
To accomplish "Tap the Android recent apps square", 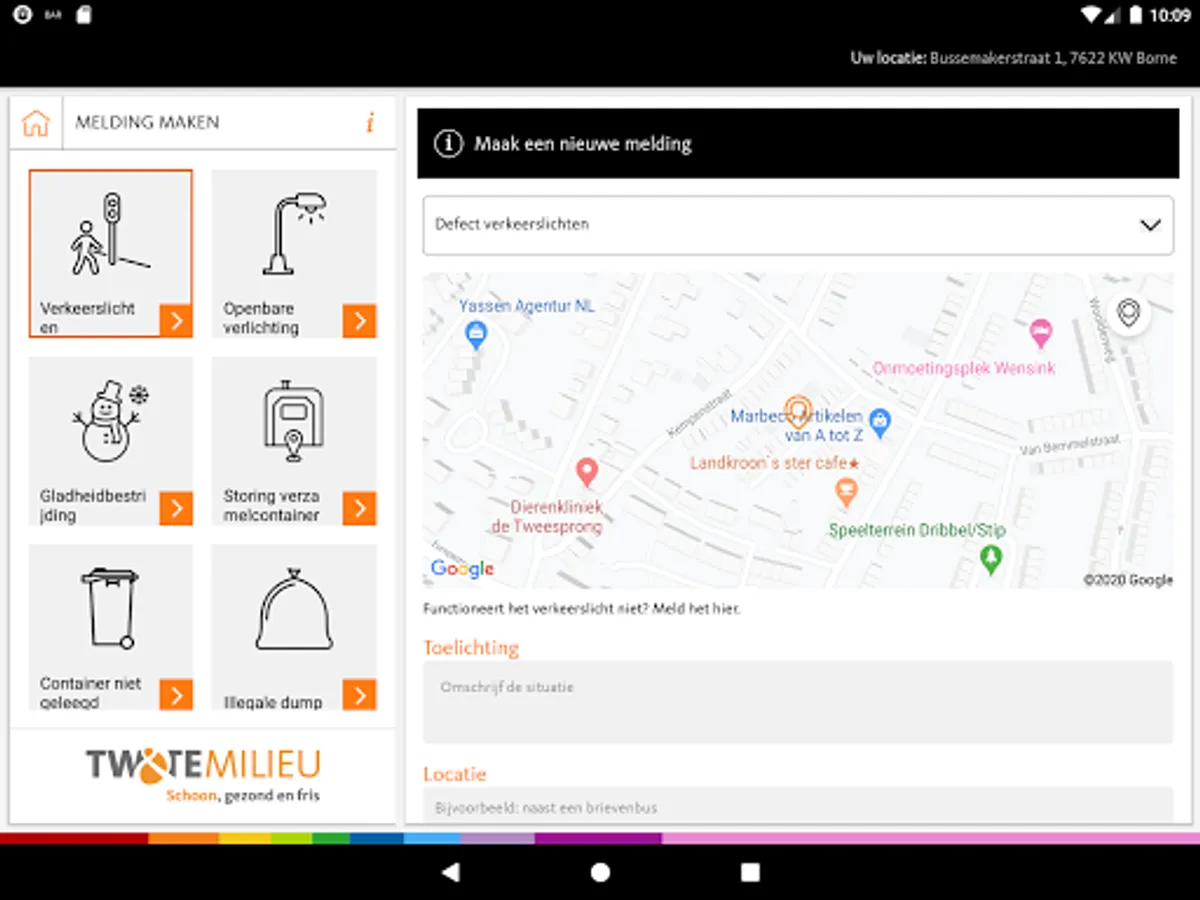I will [750, 872].
